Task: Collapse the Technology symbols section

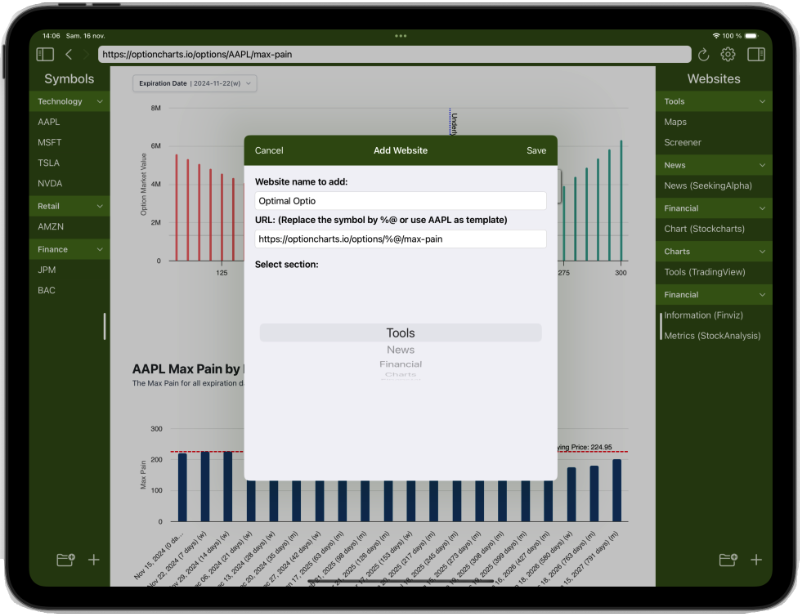Action: tap(100, 102)
